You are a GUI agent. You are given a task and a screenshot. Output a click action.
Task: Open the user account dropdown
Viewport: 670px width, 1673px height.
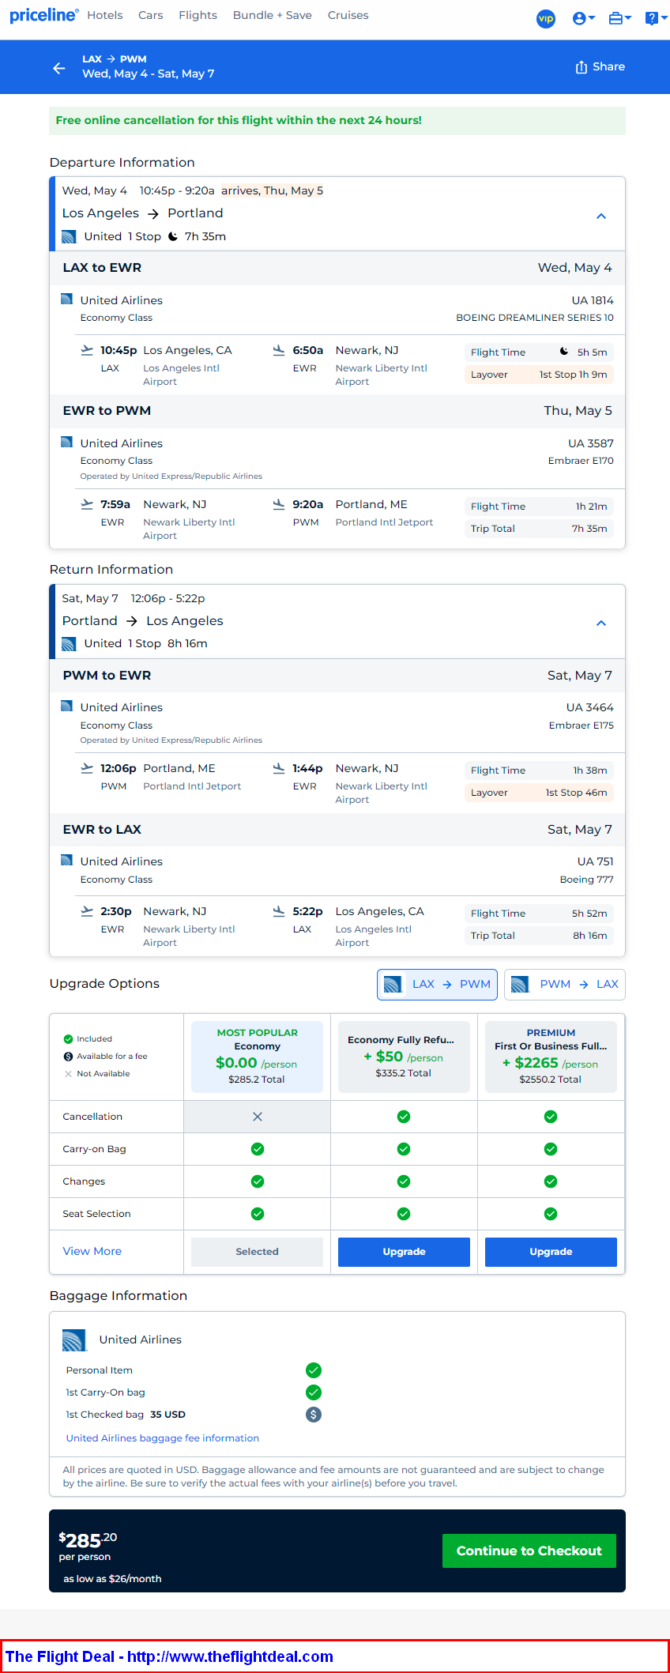coord(583,18)
